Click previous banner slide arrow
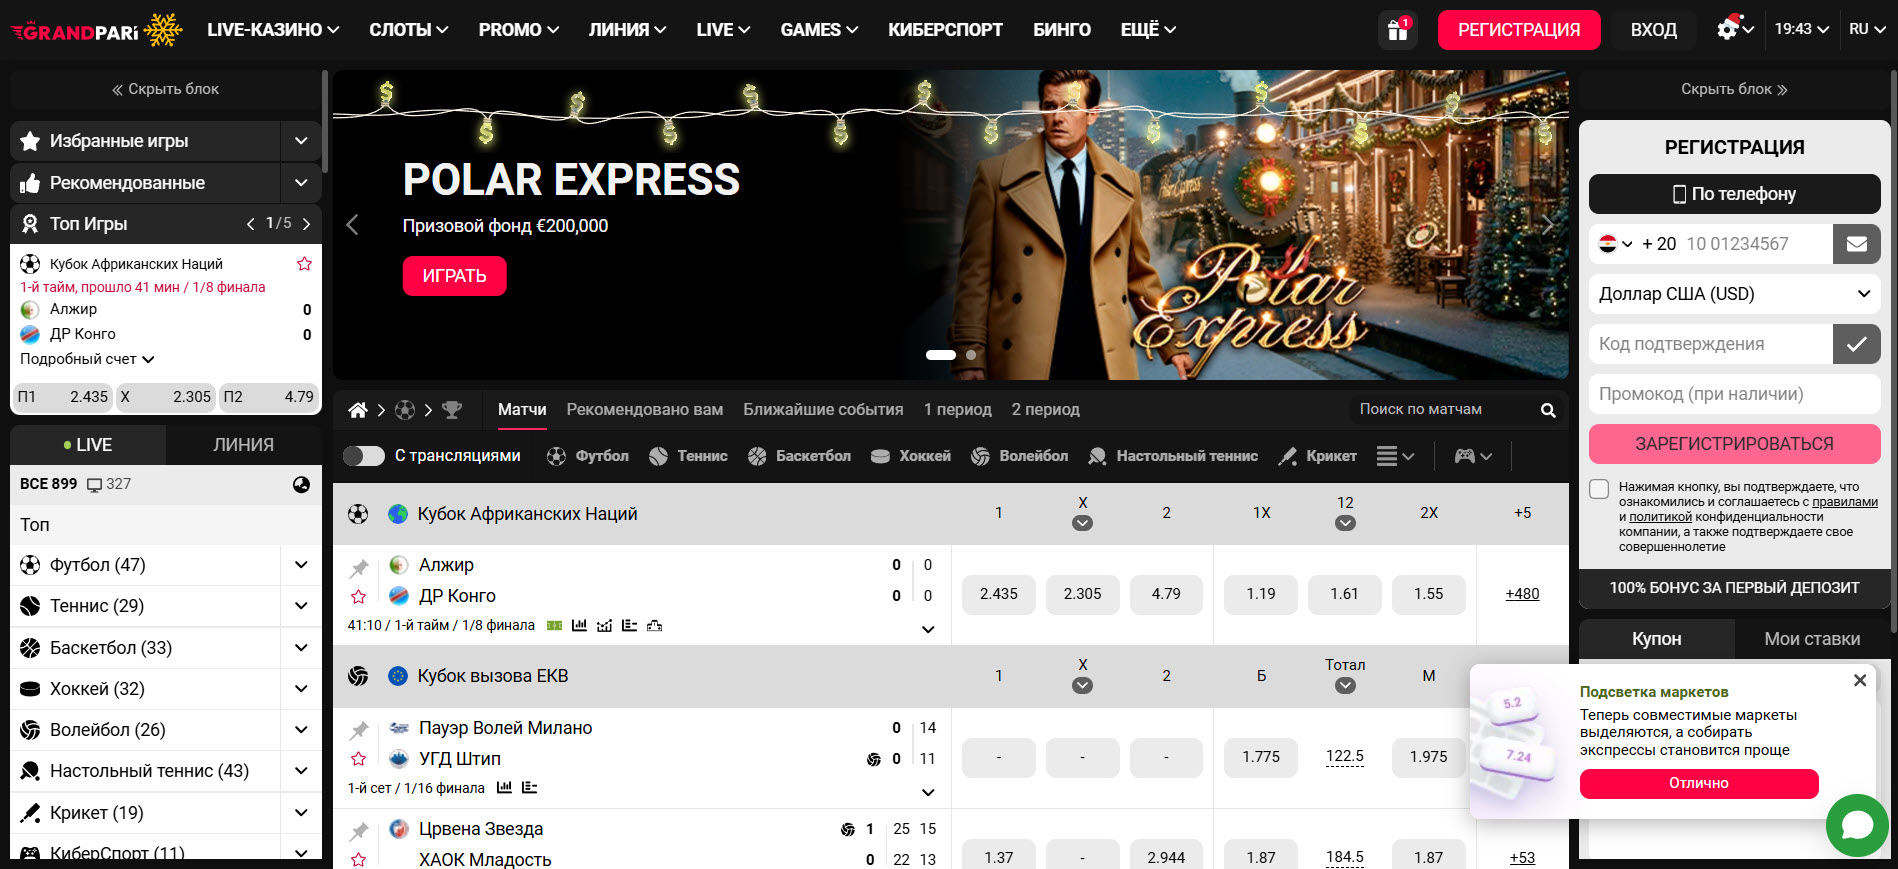Image resolution: width=1898 pixels, height=869 pixels. [x=352, y=225]
